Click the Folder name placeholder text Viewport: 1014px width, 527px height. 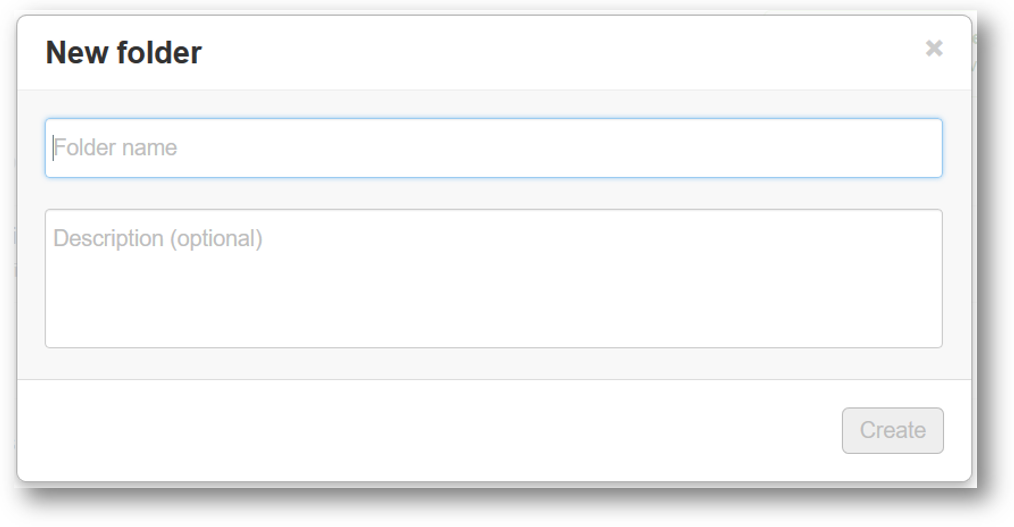pyautogui.click(x=115, y=148)
